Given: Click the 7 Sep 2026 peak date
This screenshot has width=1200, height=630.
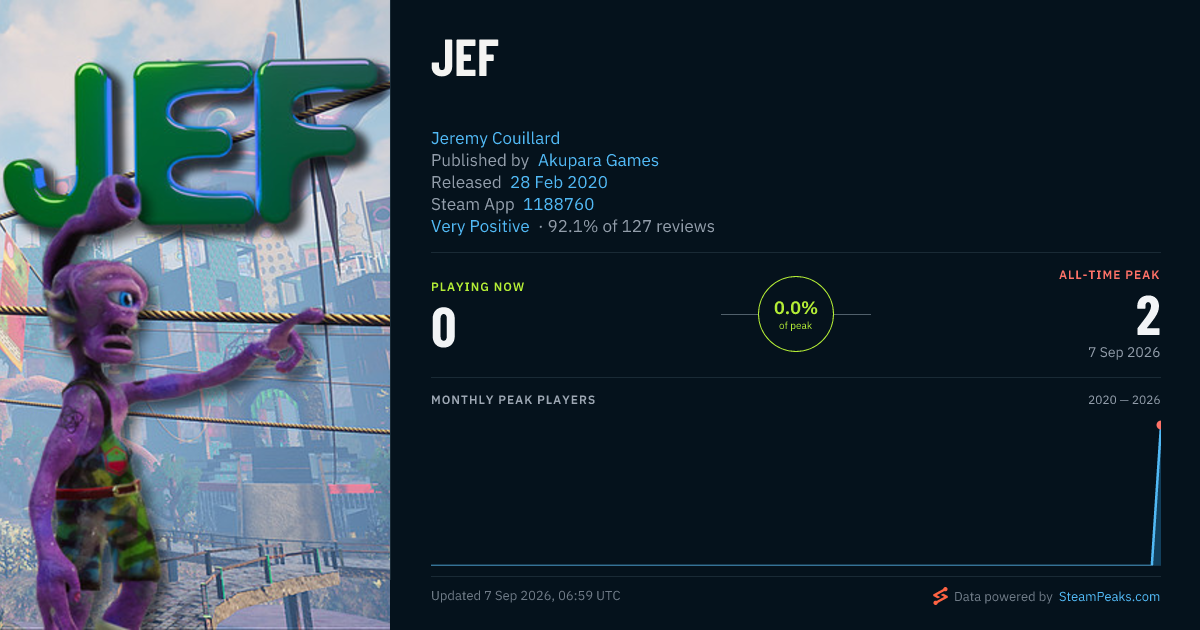Looking at the screenshot, I should pyautogui.click(x=1124, y=352).
